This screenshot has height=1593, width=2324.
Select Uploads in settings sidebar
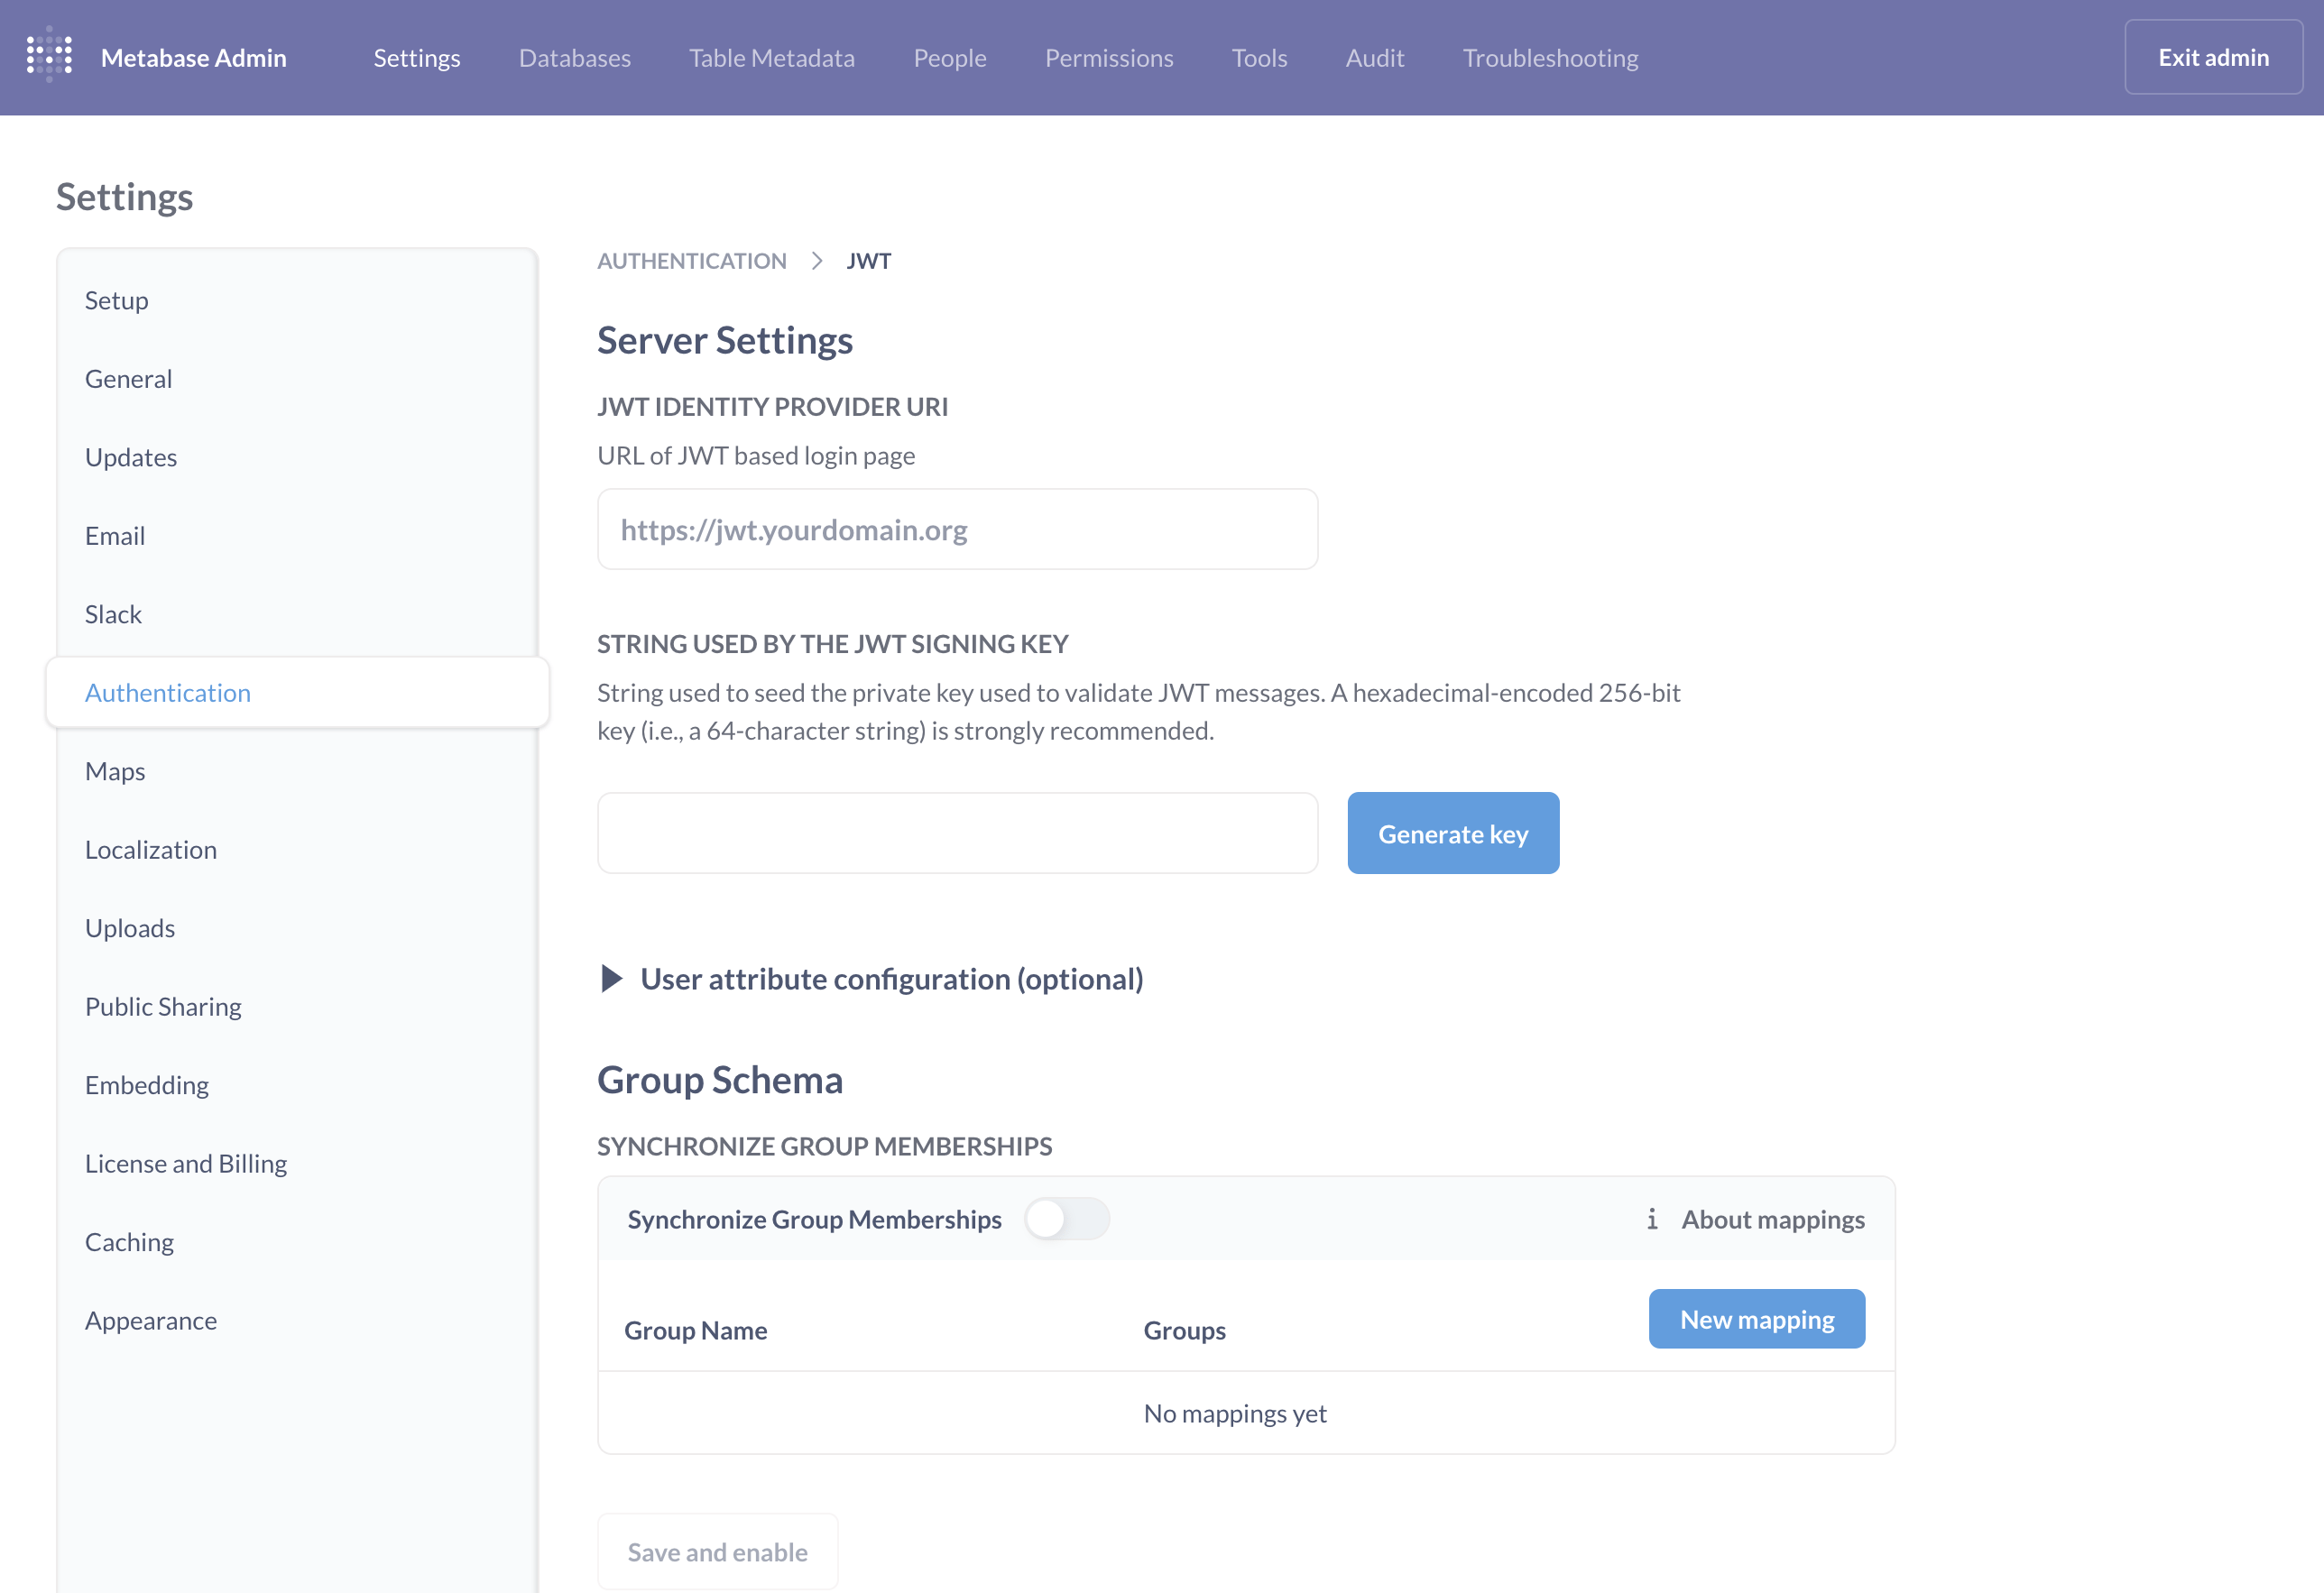pyautogui.click(x=297, y=928)
